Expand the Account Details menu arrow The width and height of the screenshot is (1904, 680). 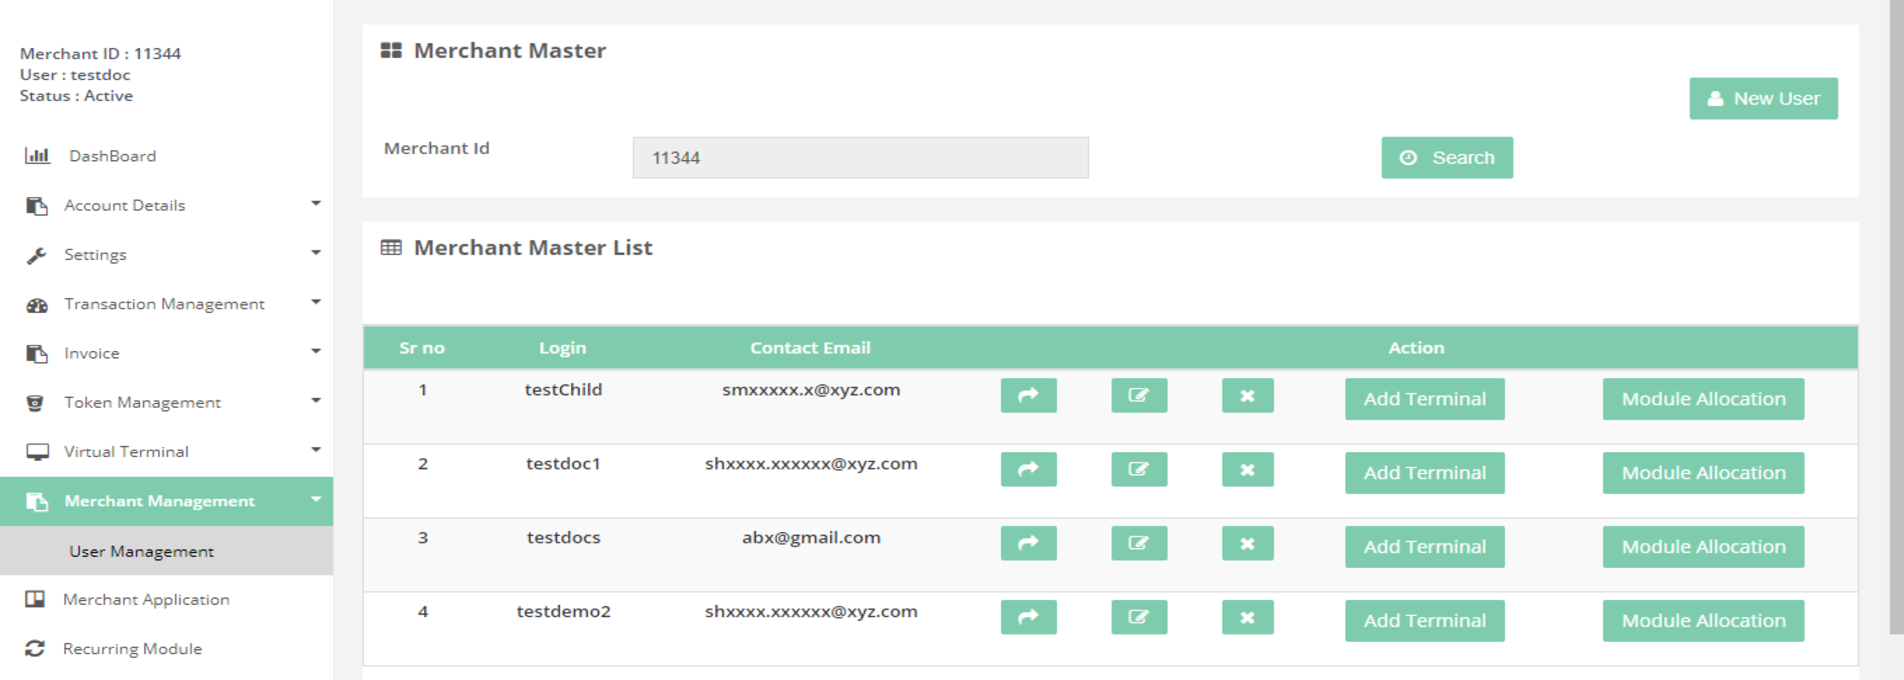[x=316, y=204]
